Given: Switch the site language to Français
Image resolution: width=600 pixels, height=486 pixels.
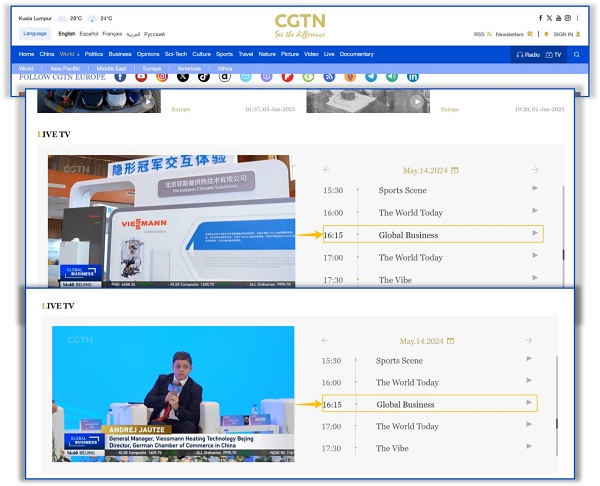Looking at the screenshot, I should click(x=112, y=34).
